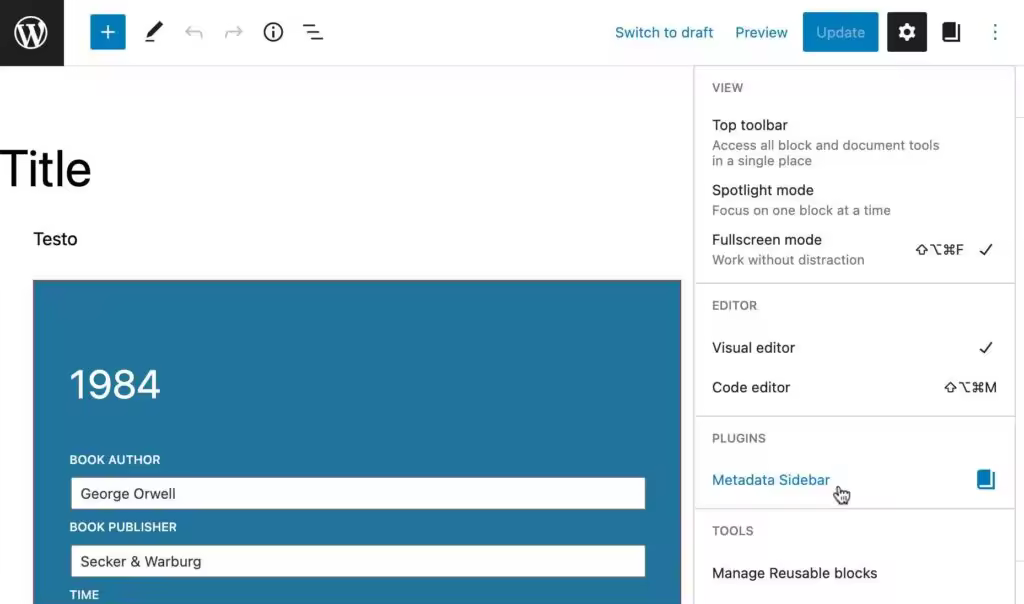Click Switch to draft
Screen dimensions: 1024x604
click(664, 33)
